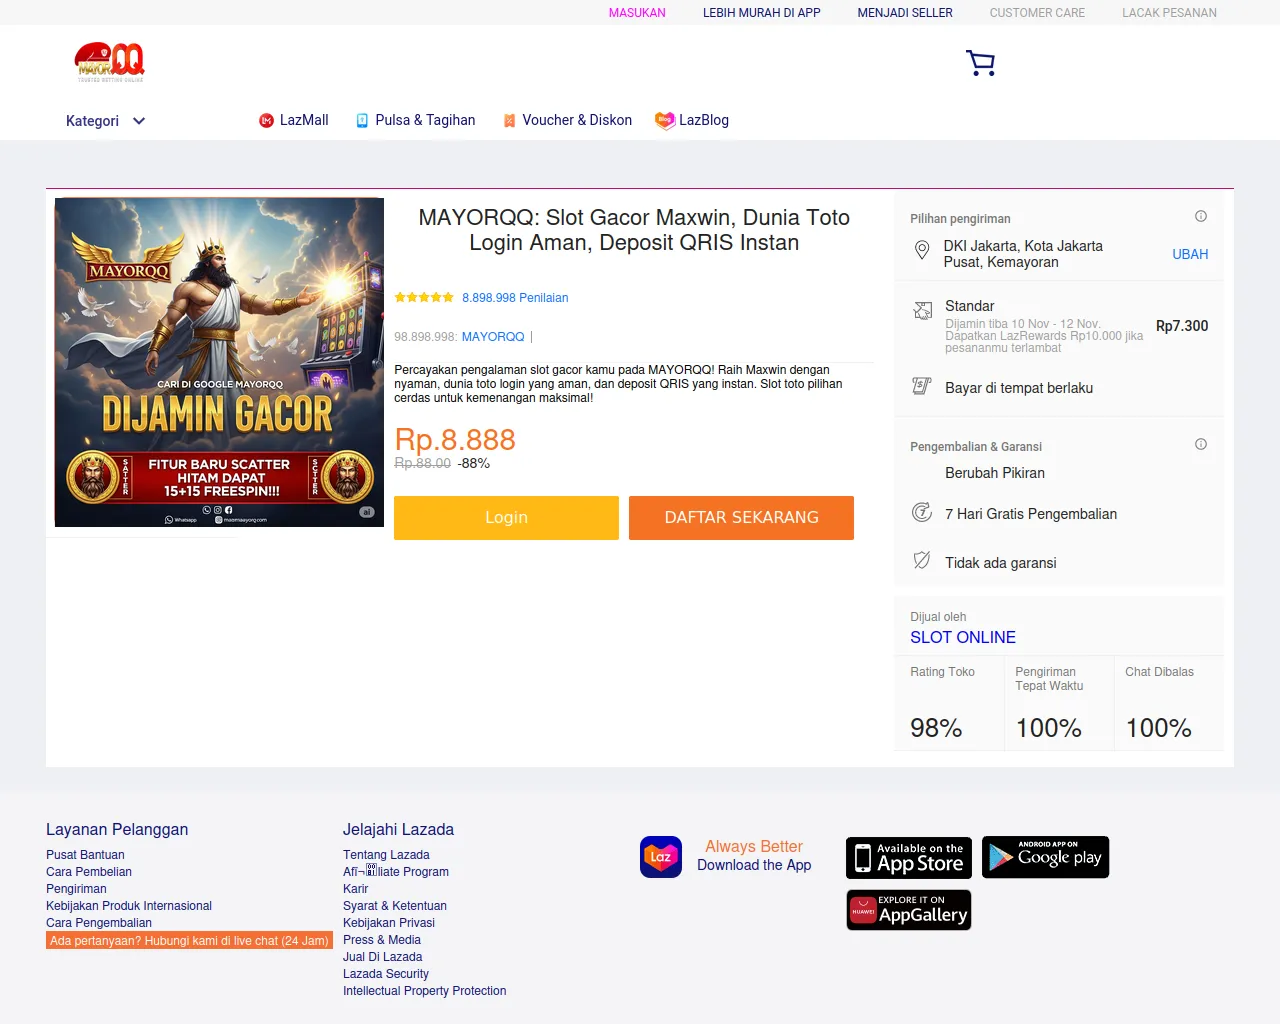This screenshot has height=1024, width=1280.
Task: Expand the Kategori dropdown chevron
Action: pyautogui.click(x=139, y=121)
